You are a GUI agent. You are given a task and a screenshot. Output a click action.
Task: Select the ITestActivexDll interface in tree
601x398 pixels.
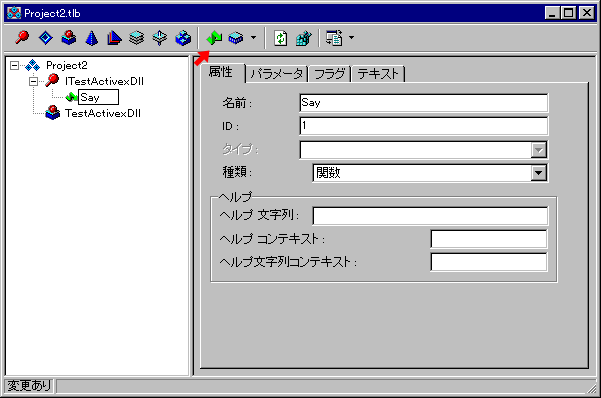[104, 81]
